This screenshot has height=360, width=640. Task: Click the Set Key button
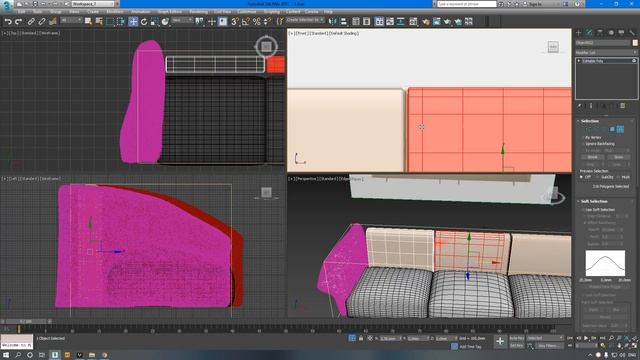[x=516, y=346]
